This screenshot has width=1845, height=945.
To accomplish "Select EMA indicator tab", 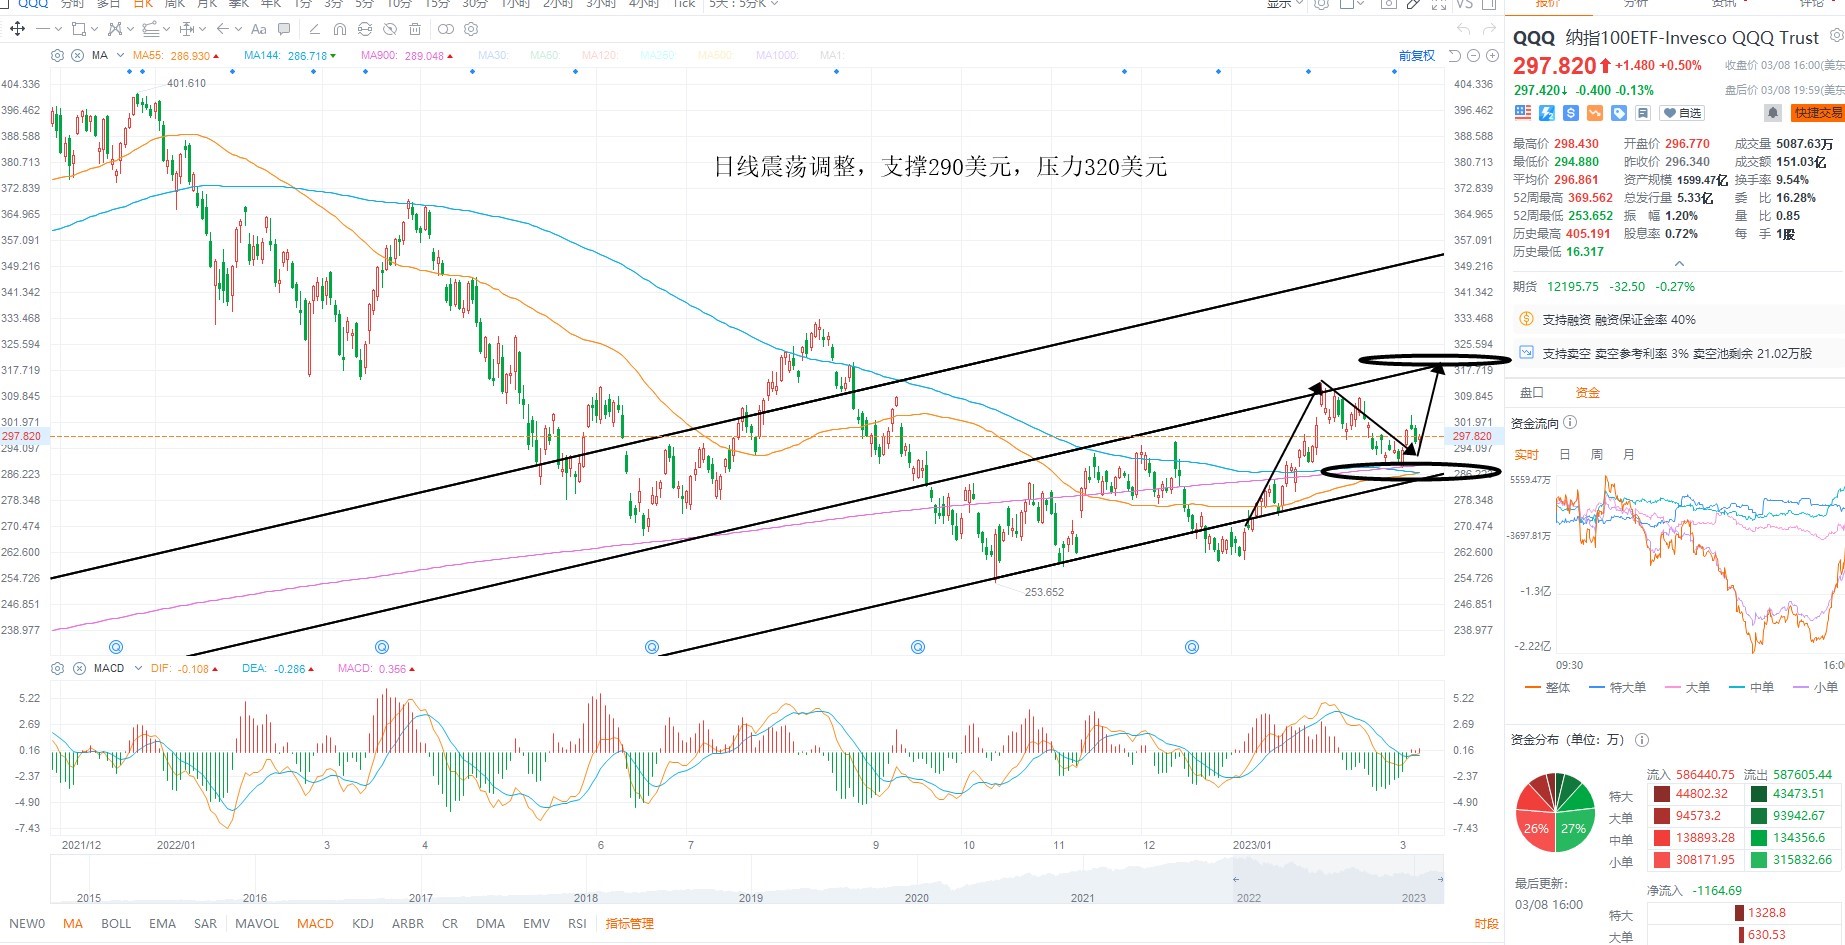I will 162,924.
